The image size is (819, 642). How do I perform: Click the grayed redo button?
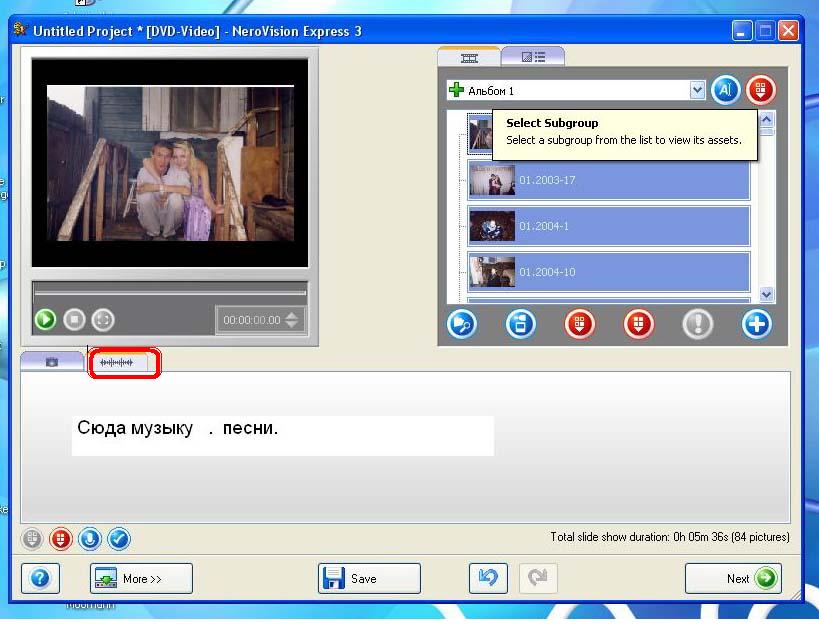[x=538, y=578]
